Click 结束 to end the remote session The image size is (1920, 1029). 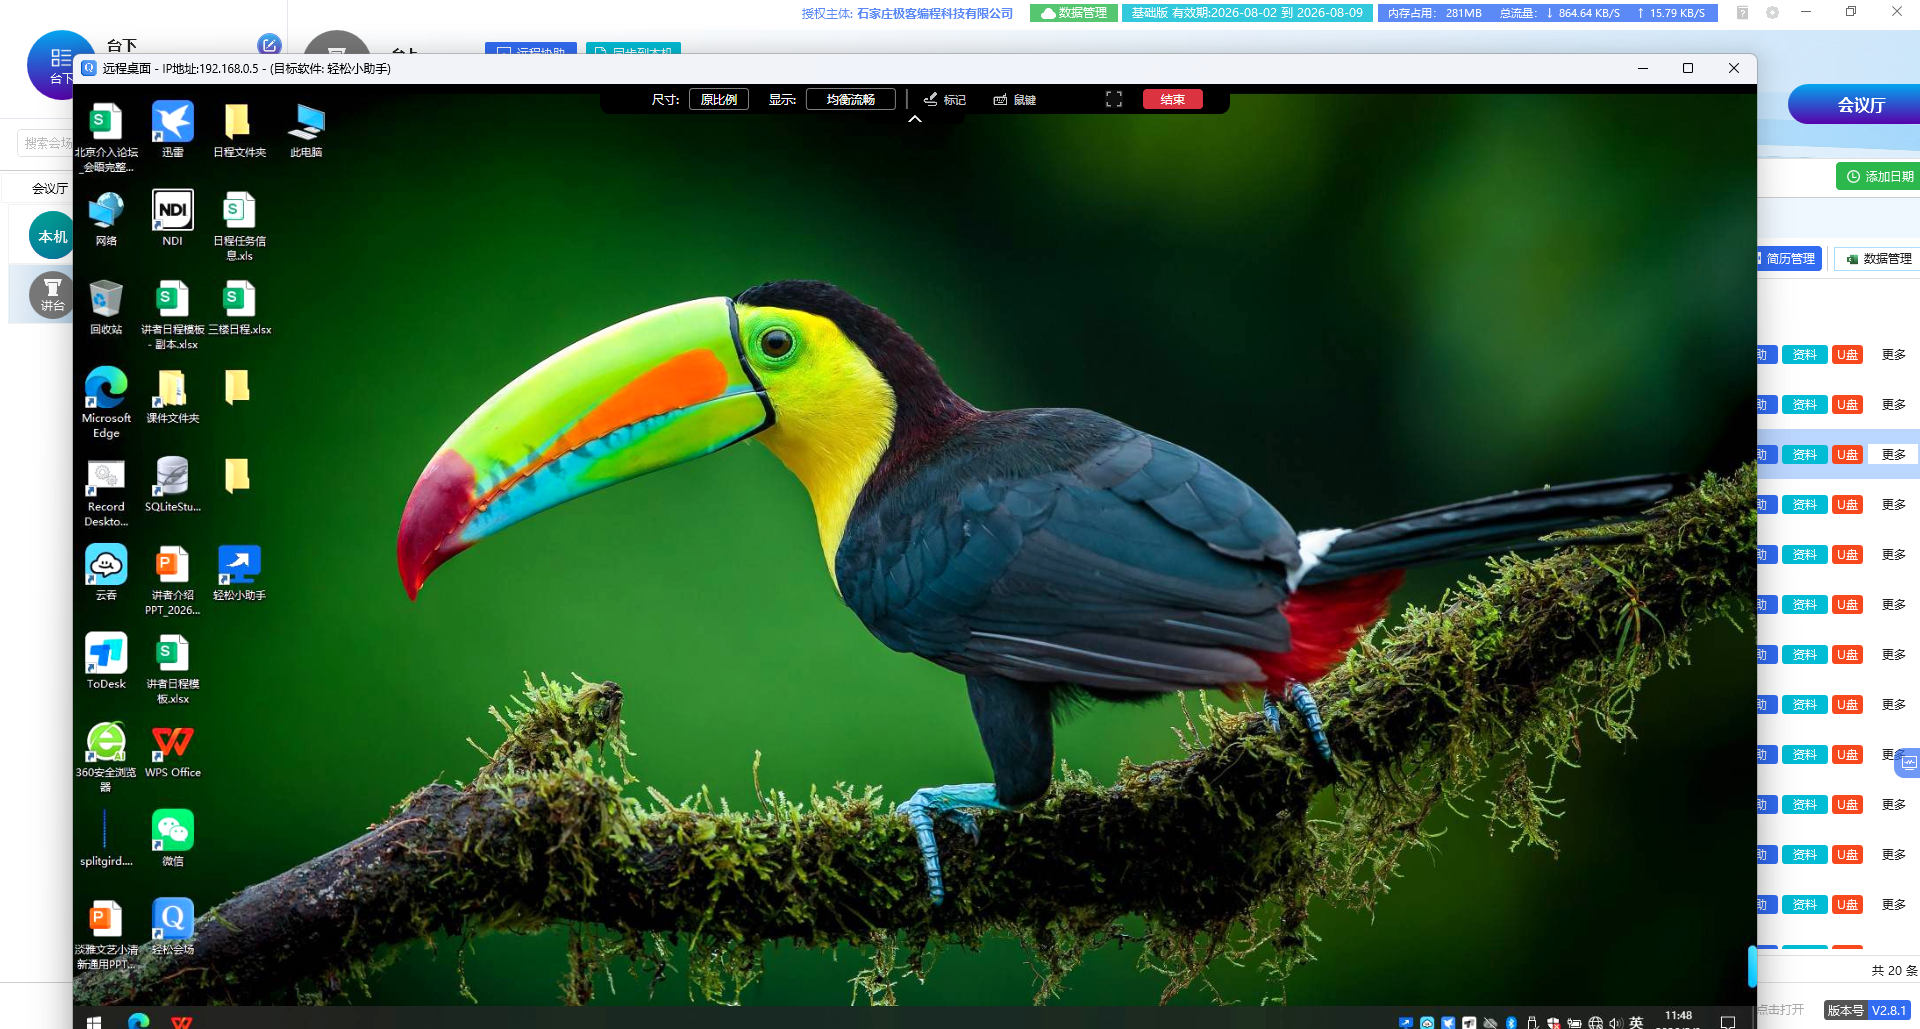(x=1173, y=99)
